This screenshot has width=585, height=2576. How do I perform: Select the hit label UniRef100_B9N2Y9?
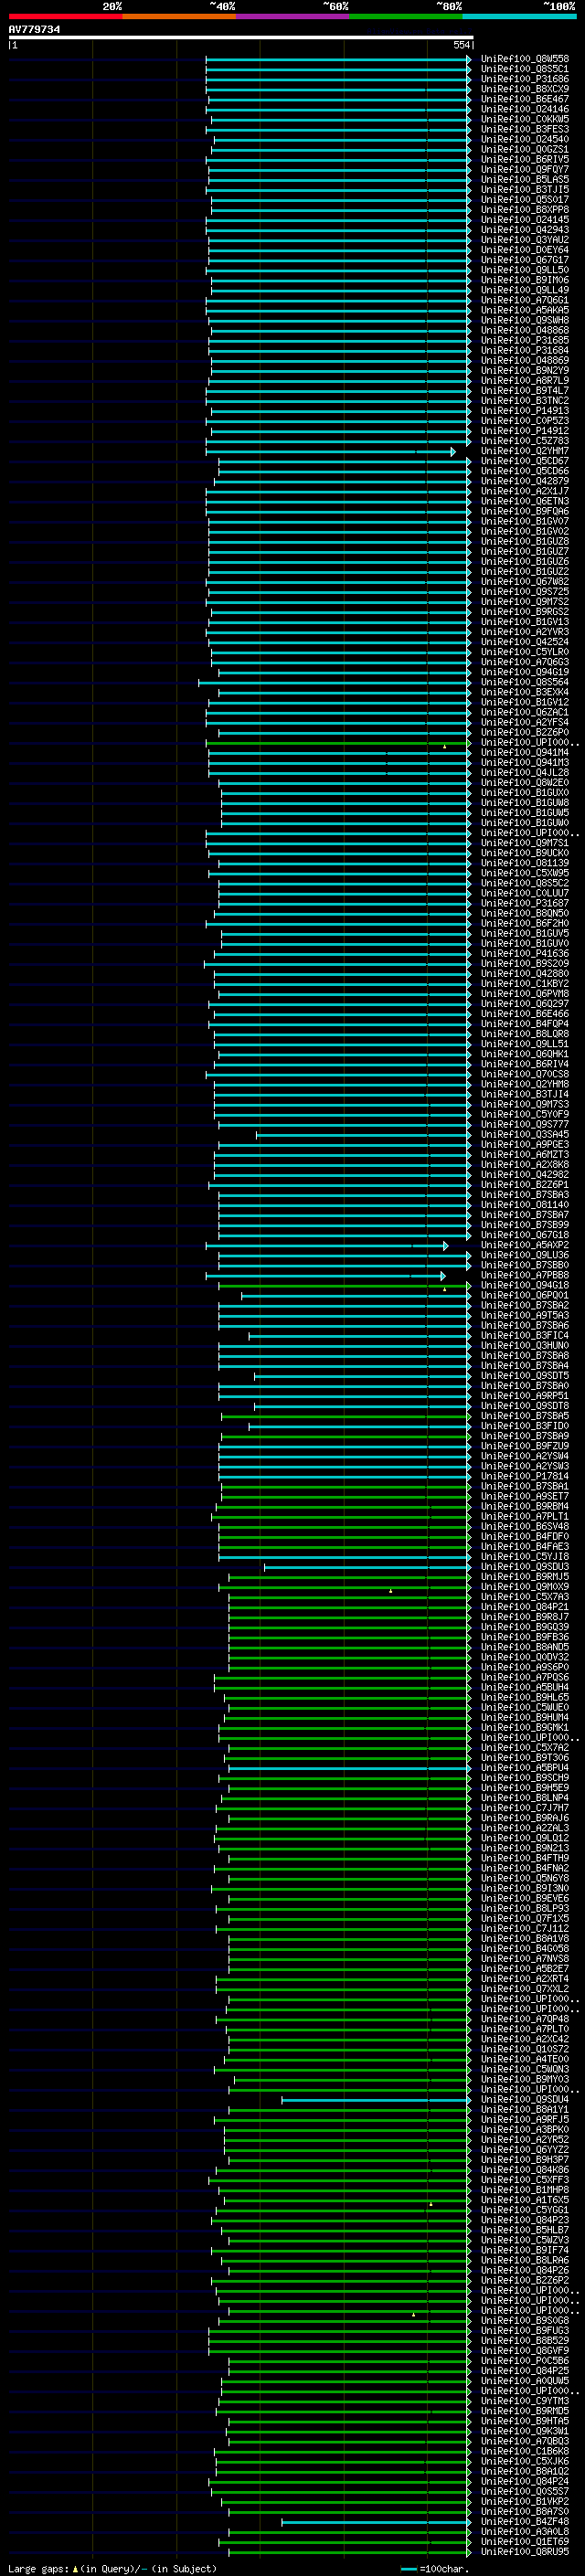point(524,370)
